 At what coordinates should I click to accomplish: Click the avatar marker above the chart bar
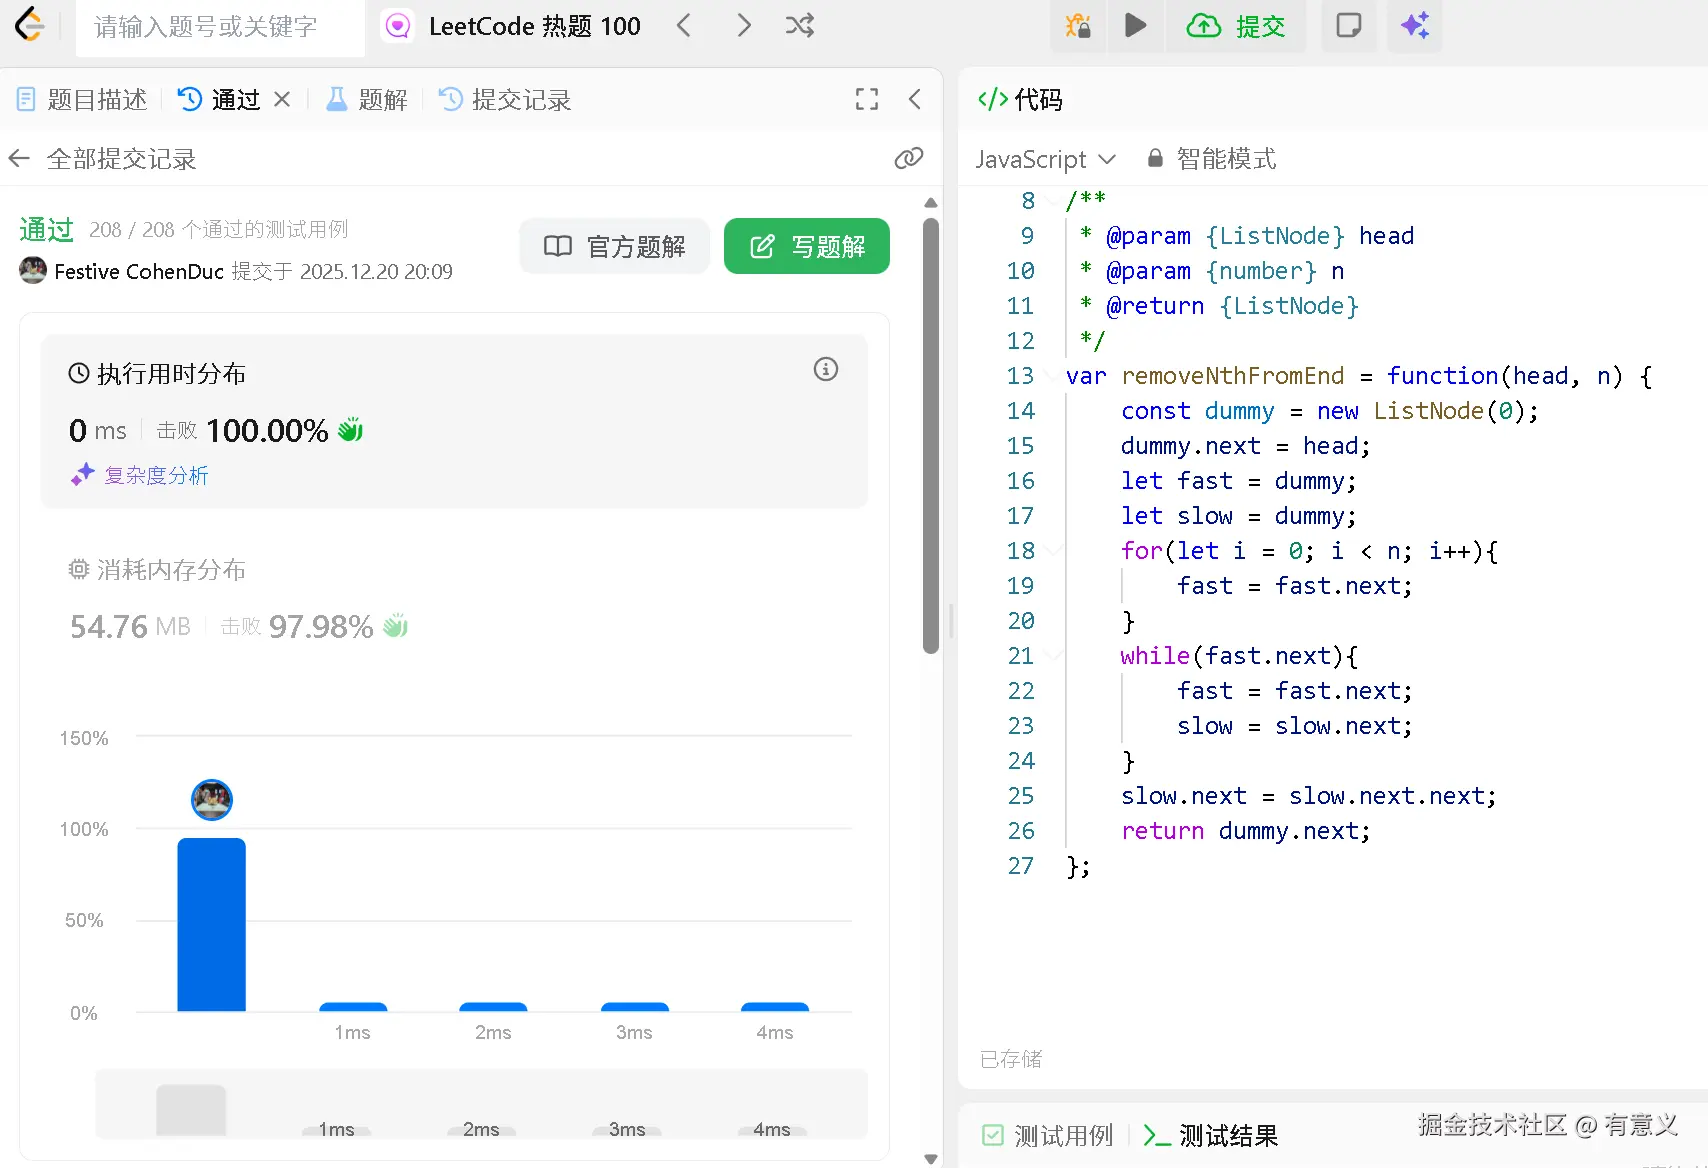pyautogui.click(x=211, y=800)
